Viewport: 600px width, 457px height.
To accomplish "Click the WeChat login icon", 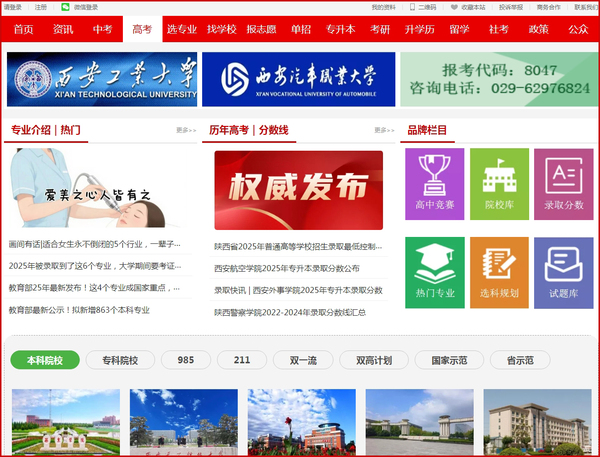I will [x=66, y=7].
